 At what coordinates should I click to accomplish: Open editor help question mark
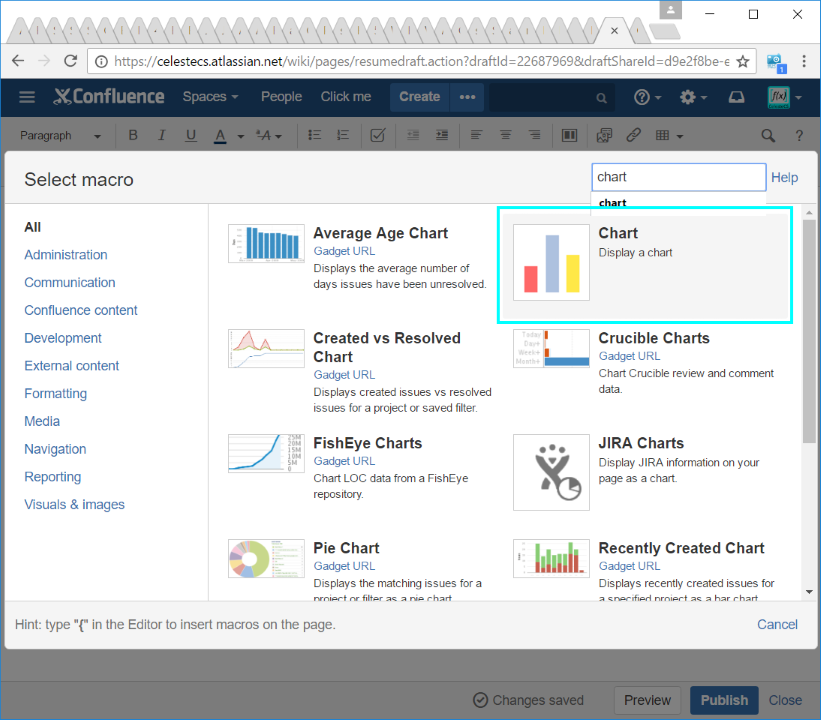(x=799, y=136)
